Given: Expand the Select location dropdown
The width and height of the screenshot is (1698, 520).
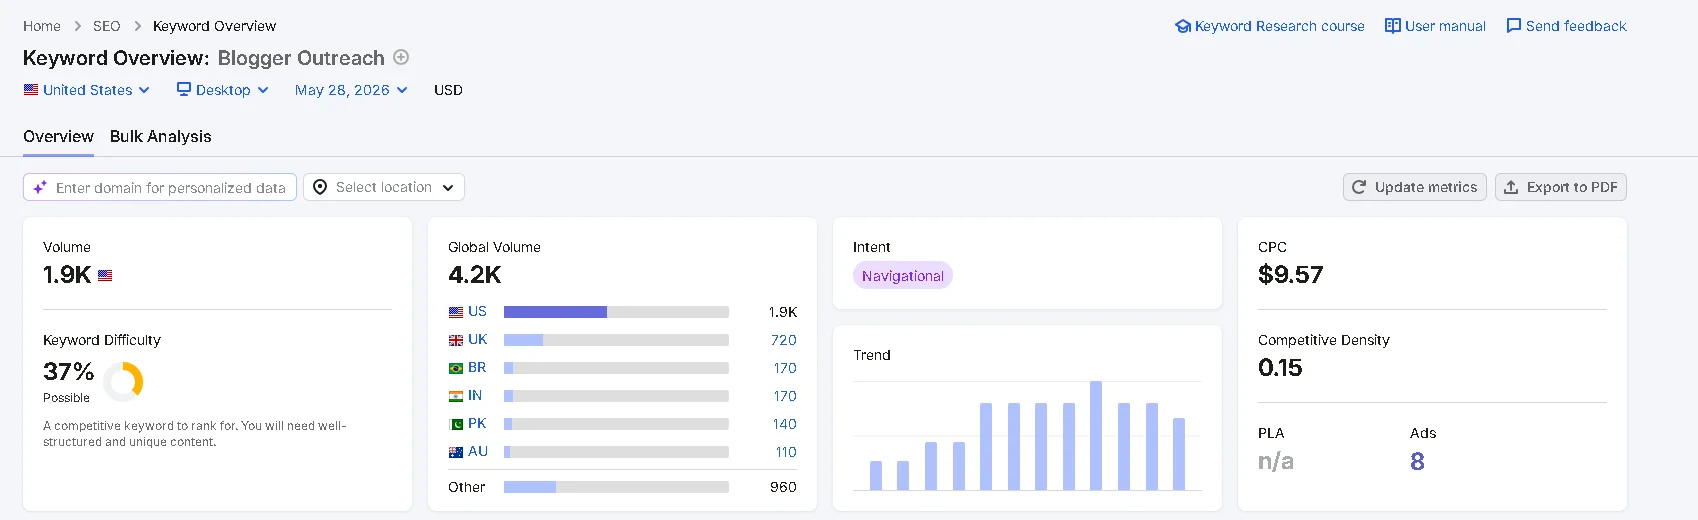Looking at the screenshot, I should (x=384, y=187).
